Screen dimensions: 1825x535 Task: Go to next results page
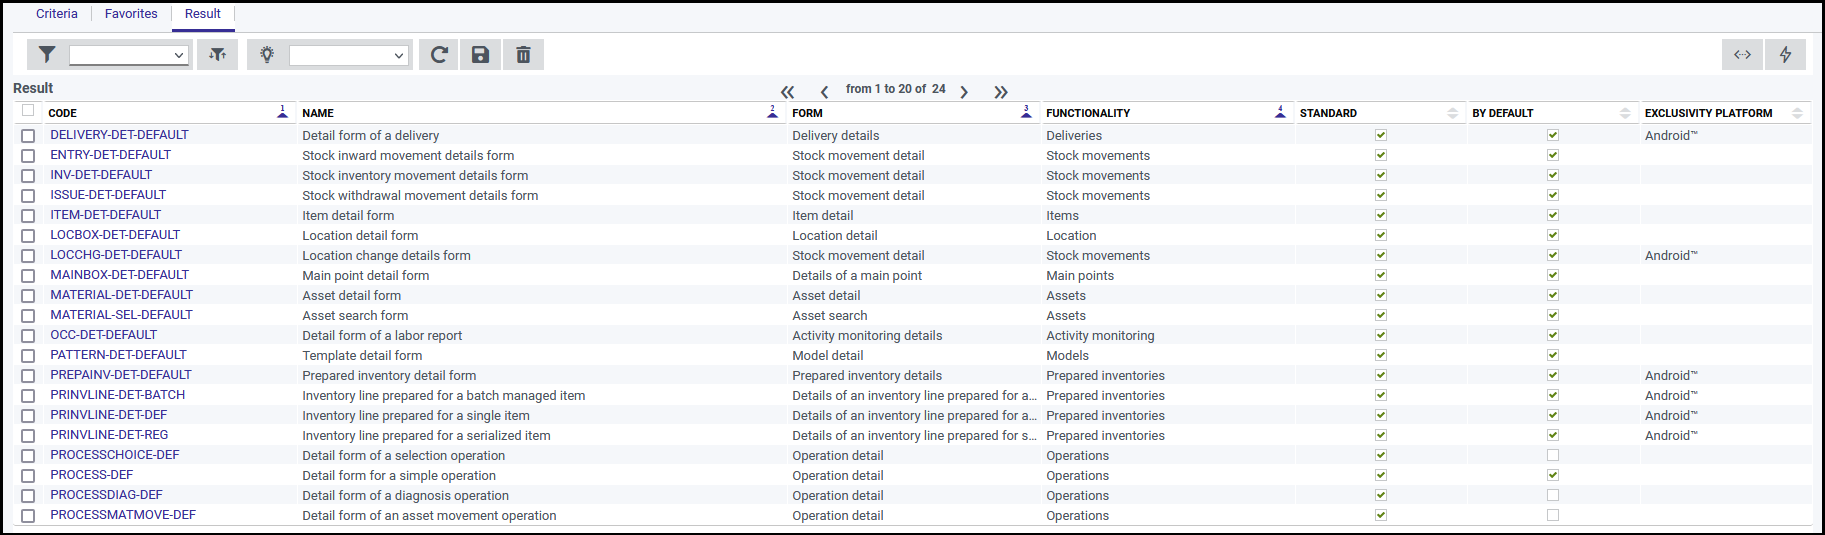coord(964,91)
